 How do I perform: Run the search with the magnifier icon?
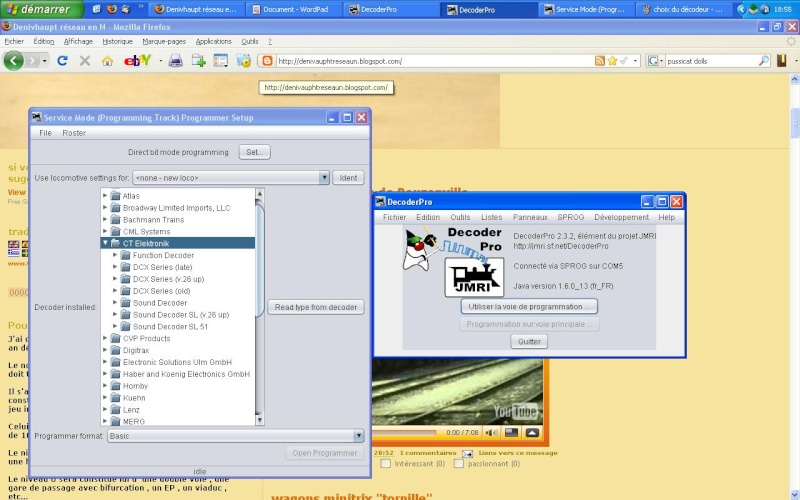(x=763, y=61)
